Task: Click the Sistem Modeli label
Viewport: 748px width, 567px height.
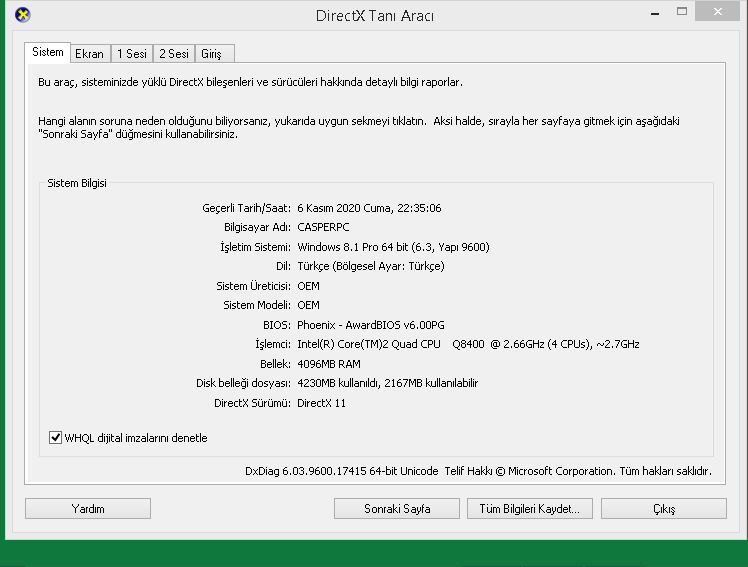Action: pyautogui.click(x=257, y=305)
